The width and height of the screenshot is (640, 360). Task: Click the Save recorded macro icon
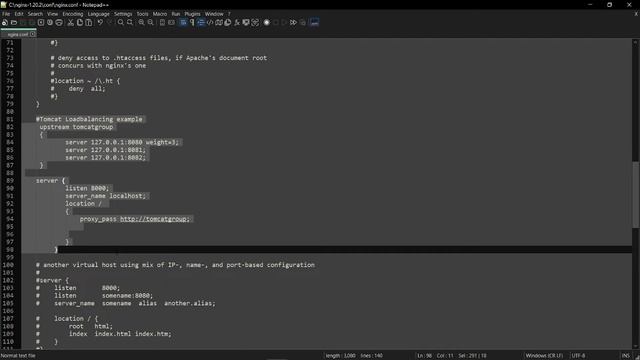tap(302, 22)
